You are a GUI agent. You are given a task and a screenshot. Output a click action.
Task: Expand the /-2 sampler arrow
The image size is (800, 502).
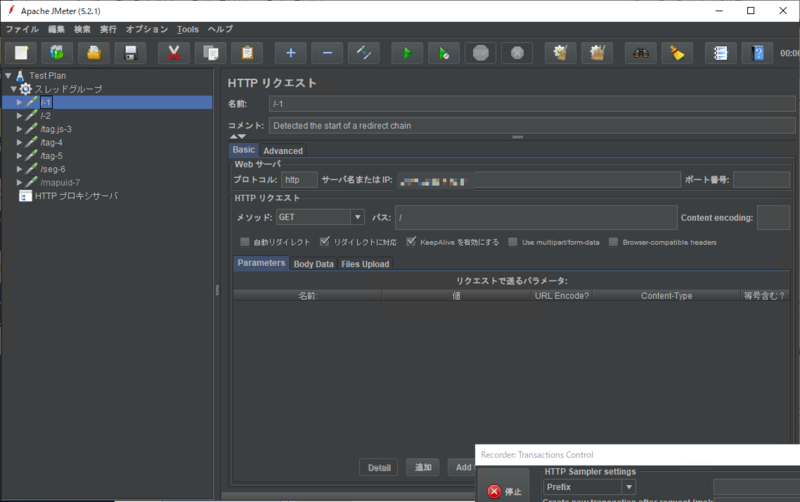point(19,116)
